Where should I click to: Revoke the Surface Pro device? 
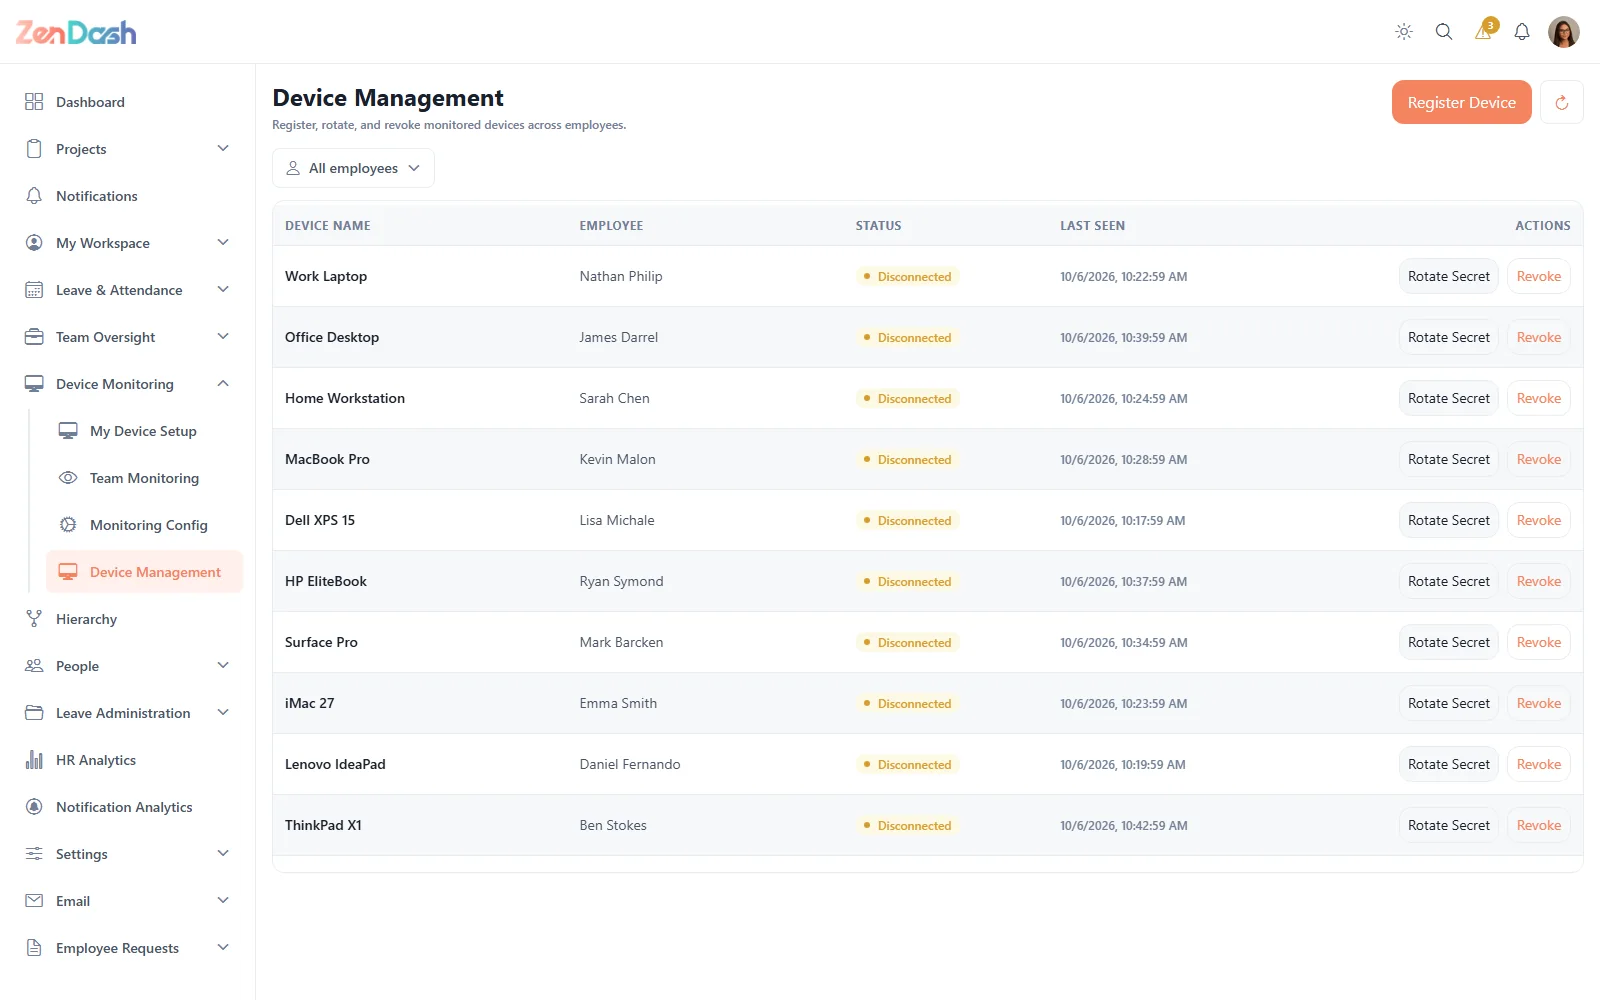pos(1538,642)
